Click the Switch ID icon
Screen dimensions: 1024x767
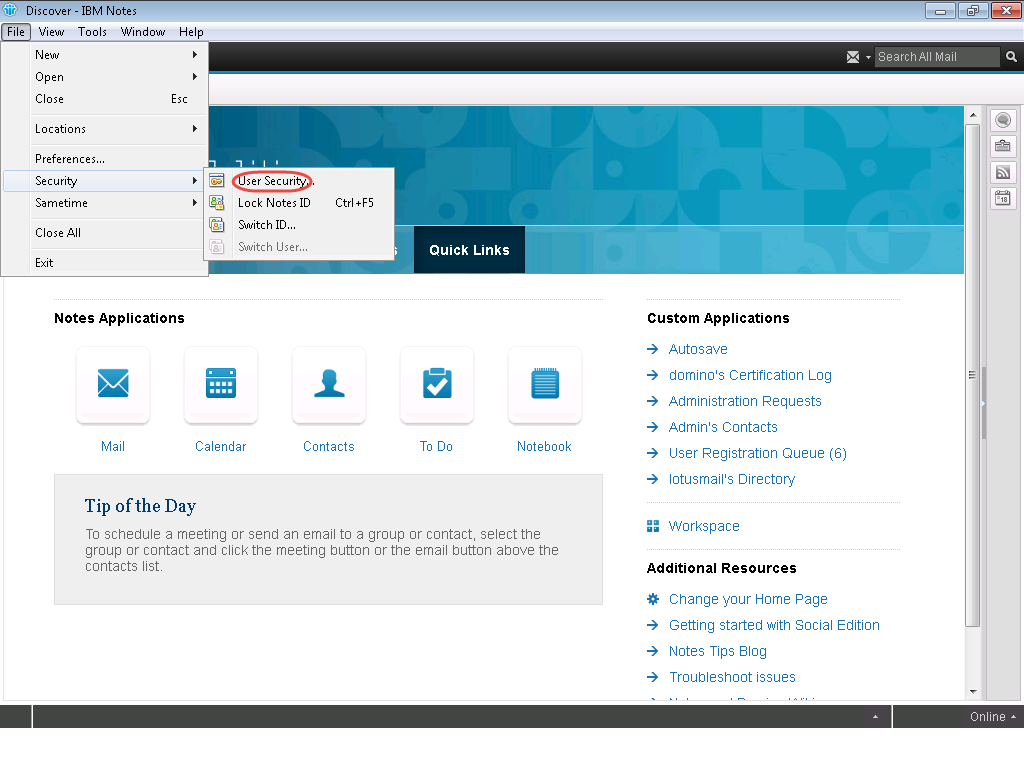[217, 225]
